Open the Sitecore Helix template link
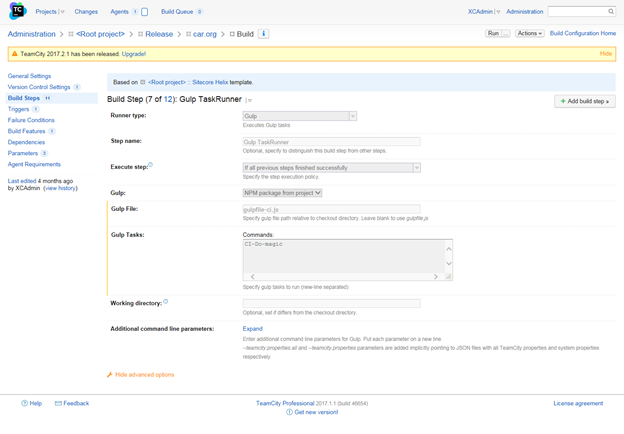The height and width of the screenshot is (434, 624). pos(210,82)
